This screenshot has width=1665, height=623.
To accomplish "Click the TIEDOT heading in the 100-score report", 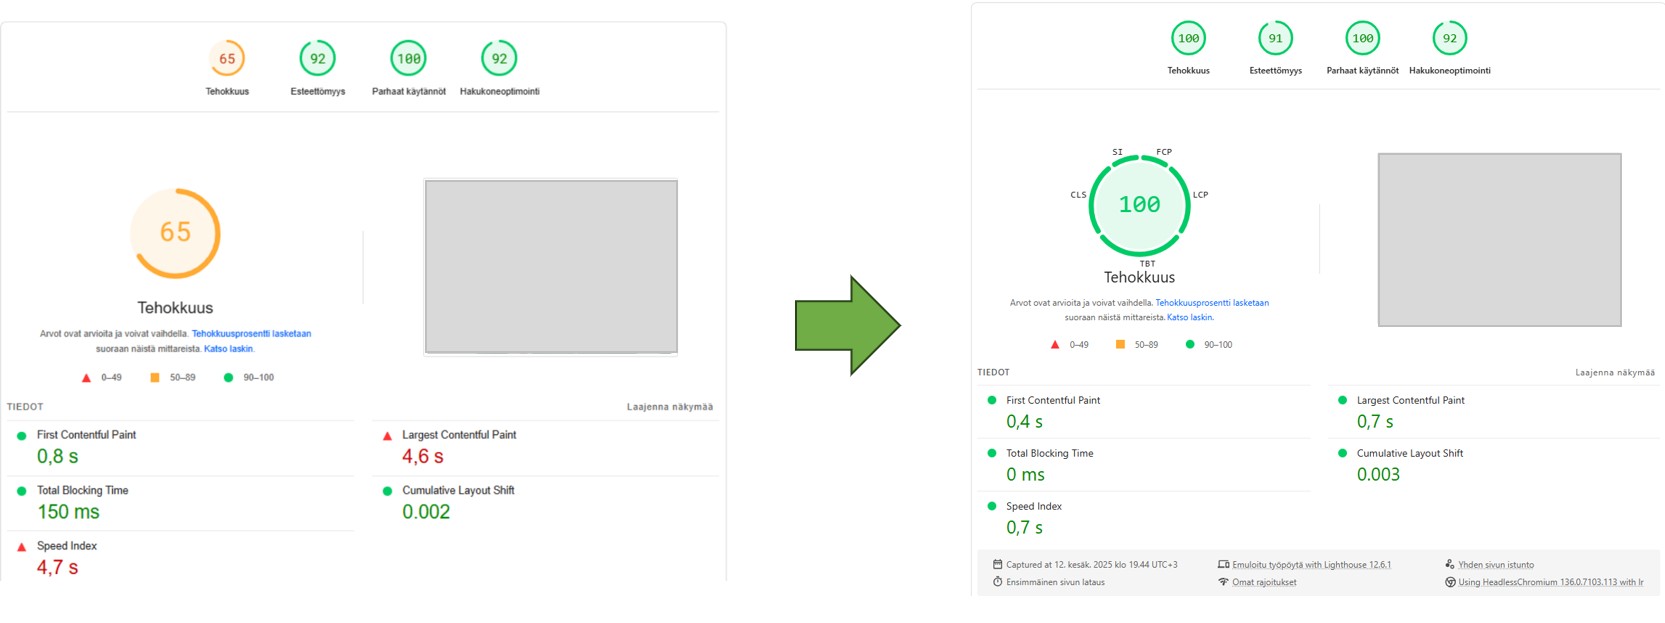I will coord(993,372).
